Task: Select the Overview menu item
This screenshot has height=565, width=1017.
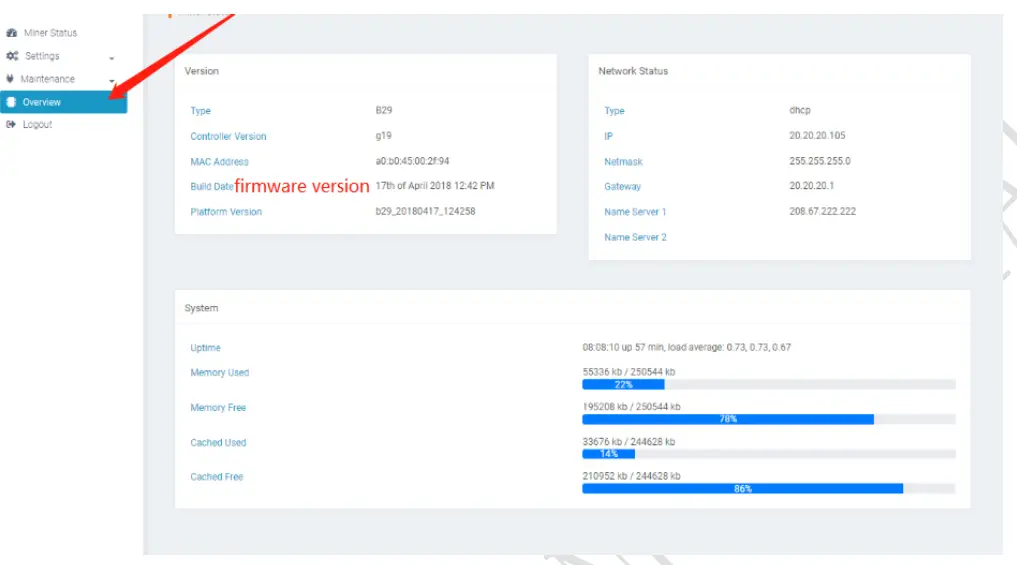Action: pyautogui.click(x=64, y=102)
